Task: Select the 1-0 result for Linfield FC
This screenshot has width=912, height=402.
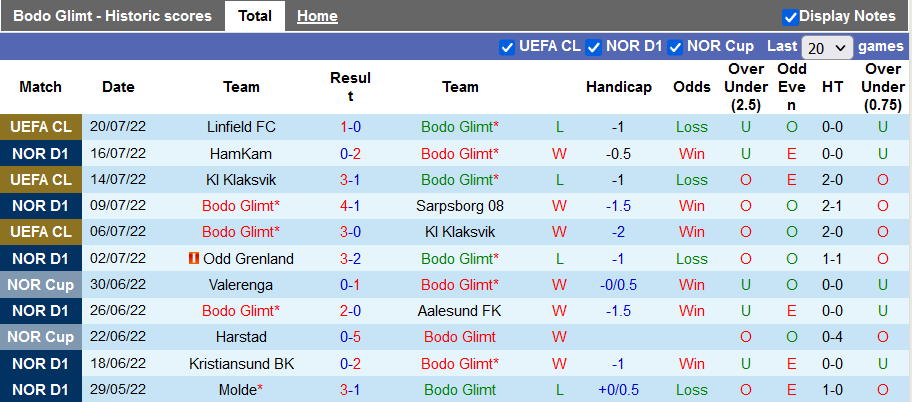Action: point(350,127)
